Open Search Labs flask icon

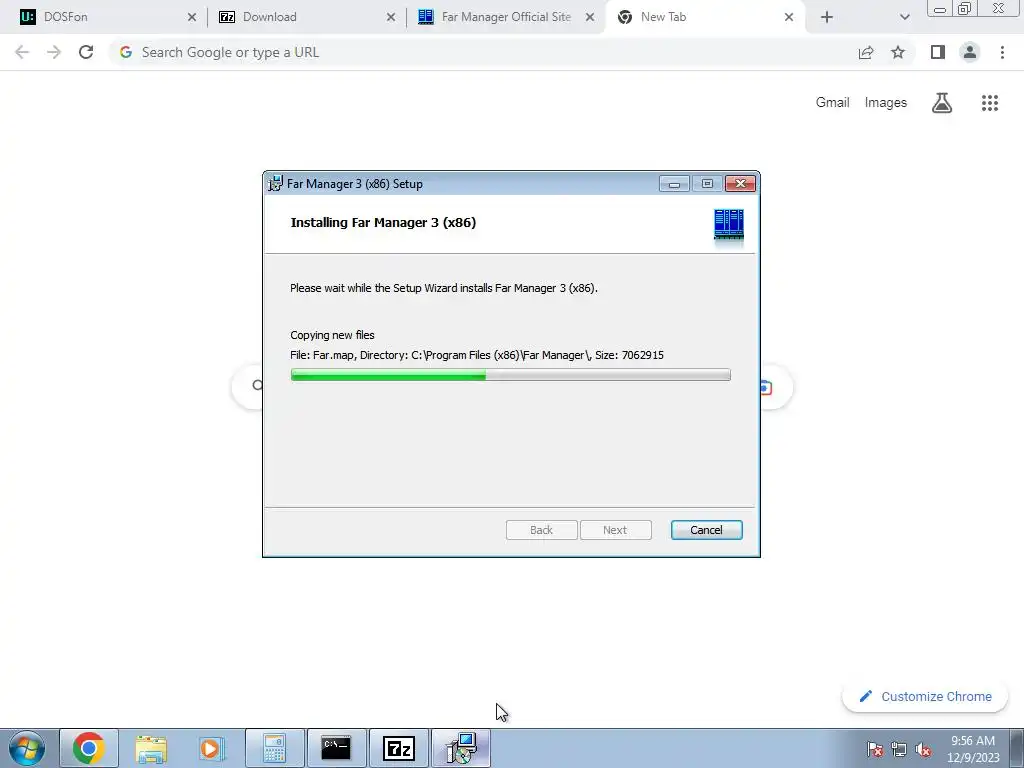942,103
